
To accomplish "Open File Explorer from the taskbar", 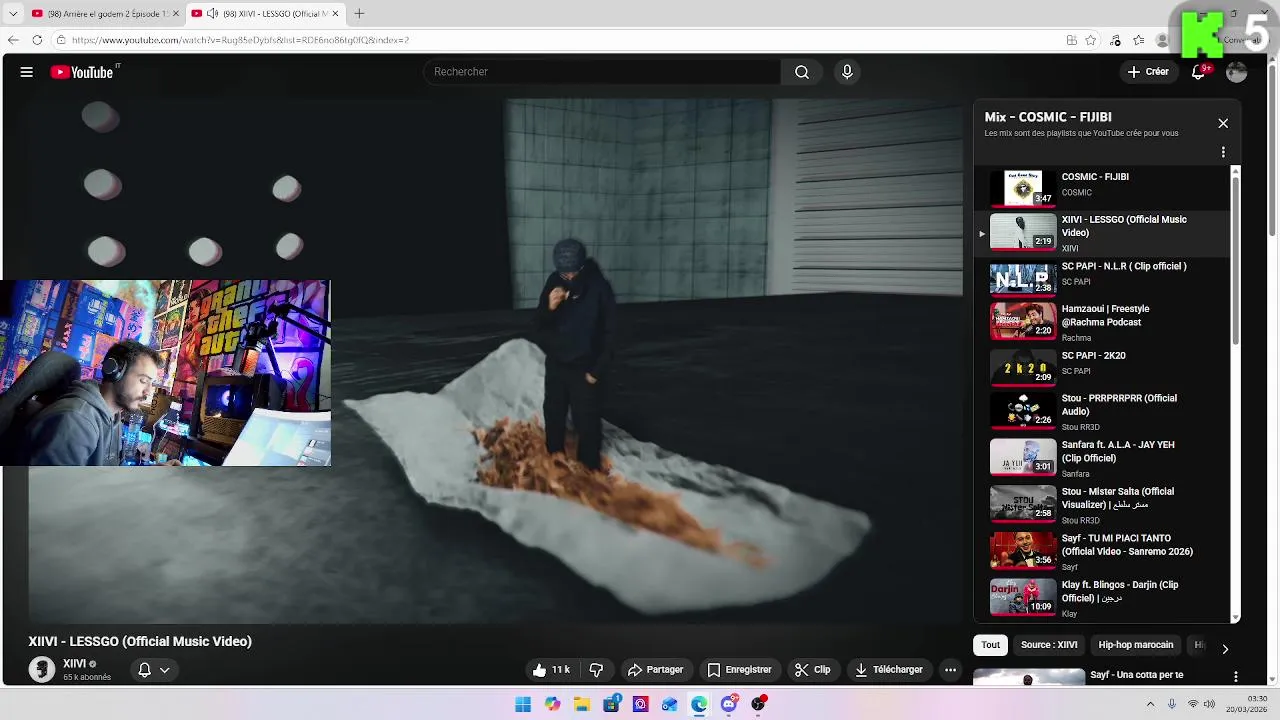I will [x=582, y=705].
